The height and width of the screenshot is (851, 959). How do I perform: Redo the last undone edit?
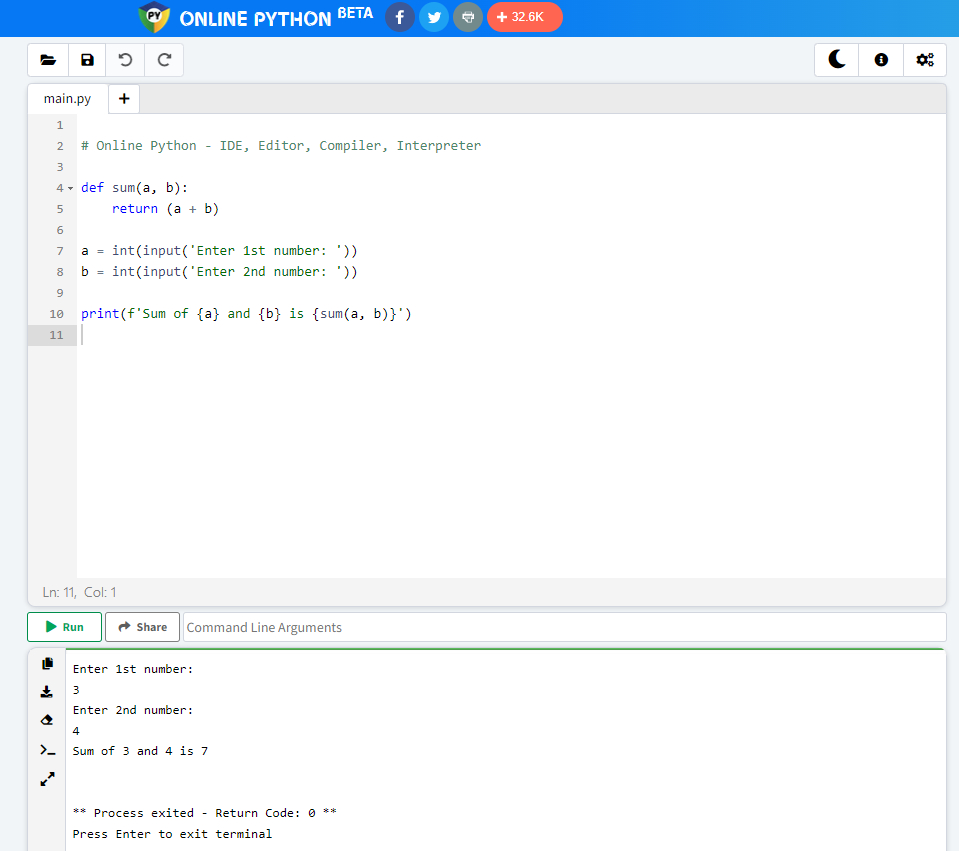tap(164, 60)
